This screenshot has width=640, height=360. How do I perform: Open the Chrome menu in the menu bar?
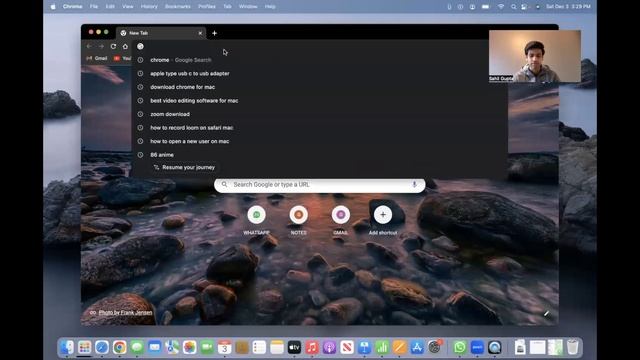point(73,7)
